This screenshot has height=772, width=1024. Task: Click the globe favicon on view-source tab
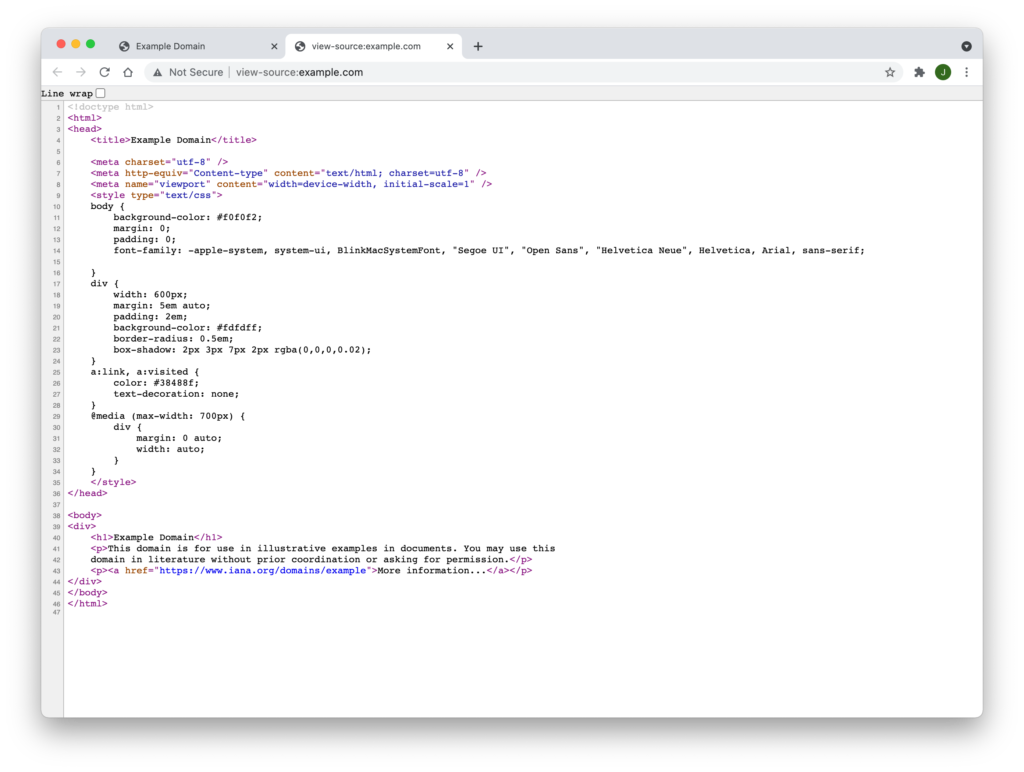300,46
